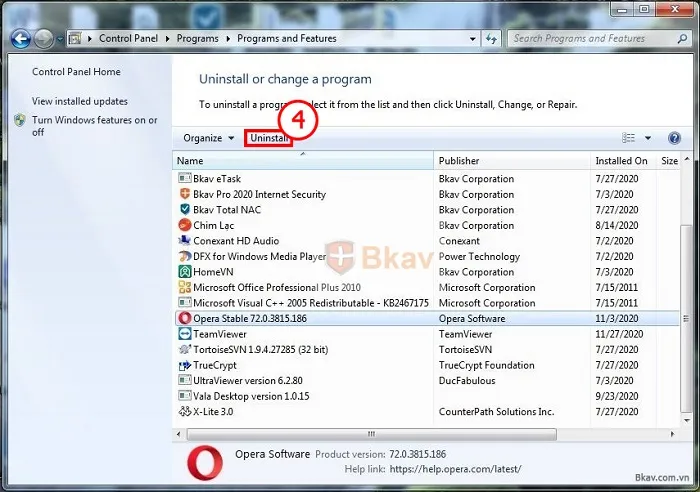The height and width of the screenshot is (492, 700).
Task: Open View installed updates link
Action: [80, 101]
